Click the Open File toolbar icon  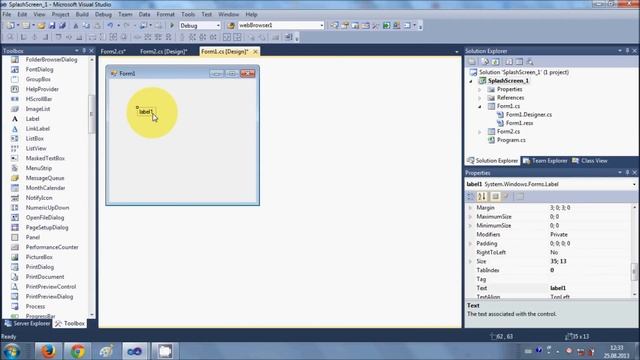[x=41, y=25]
